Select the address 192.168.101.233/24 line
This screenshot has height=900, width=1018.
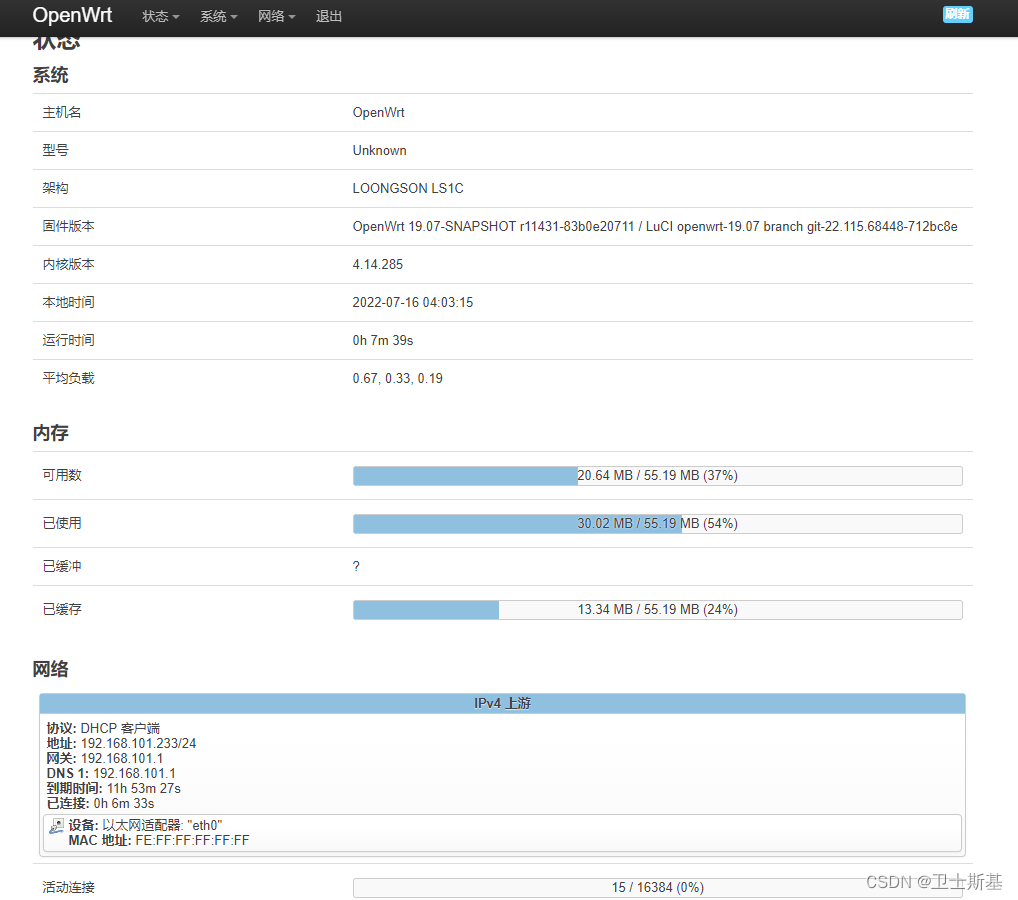pyautogui.click(x=121, y=744)
